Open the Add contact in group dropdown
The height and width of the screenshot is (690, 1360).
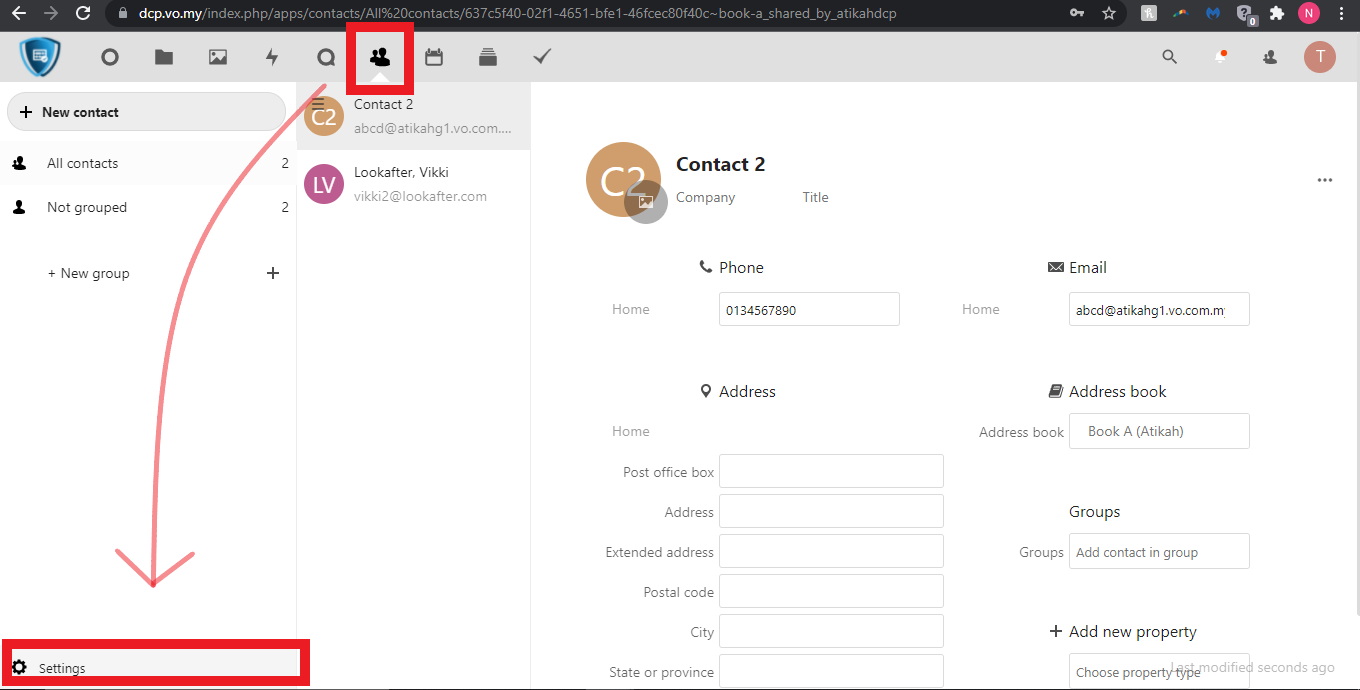point(1159,552)
